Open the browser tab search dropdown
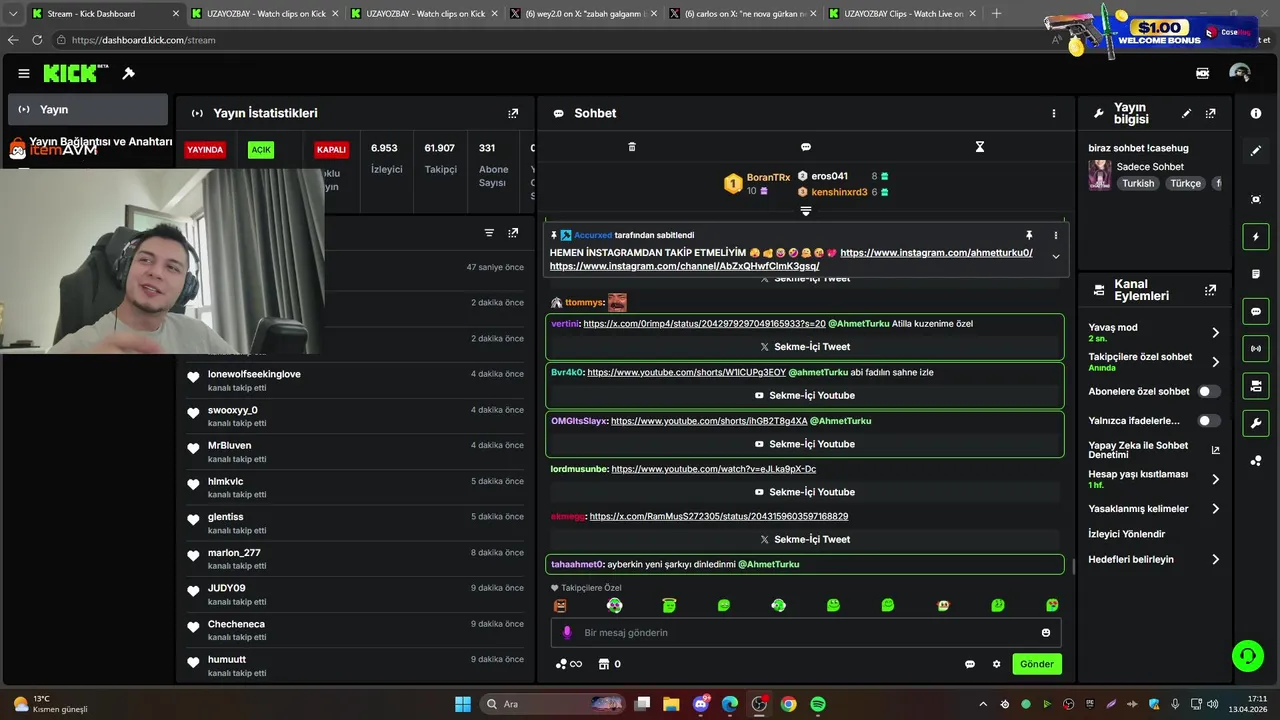Viewport: 1280px width, 720px height. [13, 14]
